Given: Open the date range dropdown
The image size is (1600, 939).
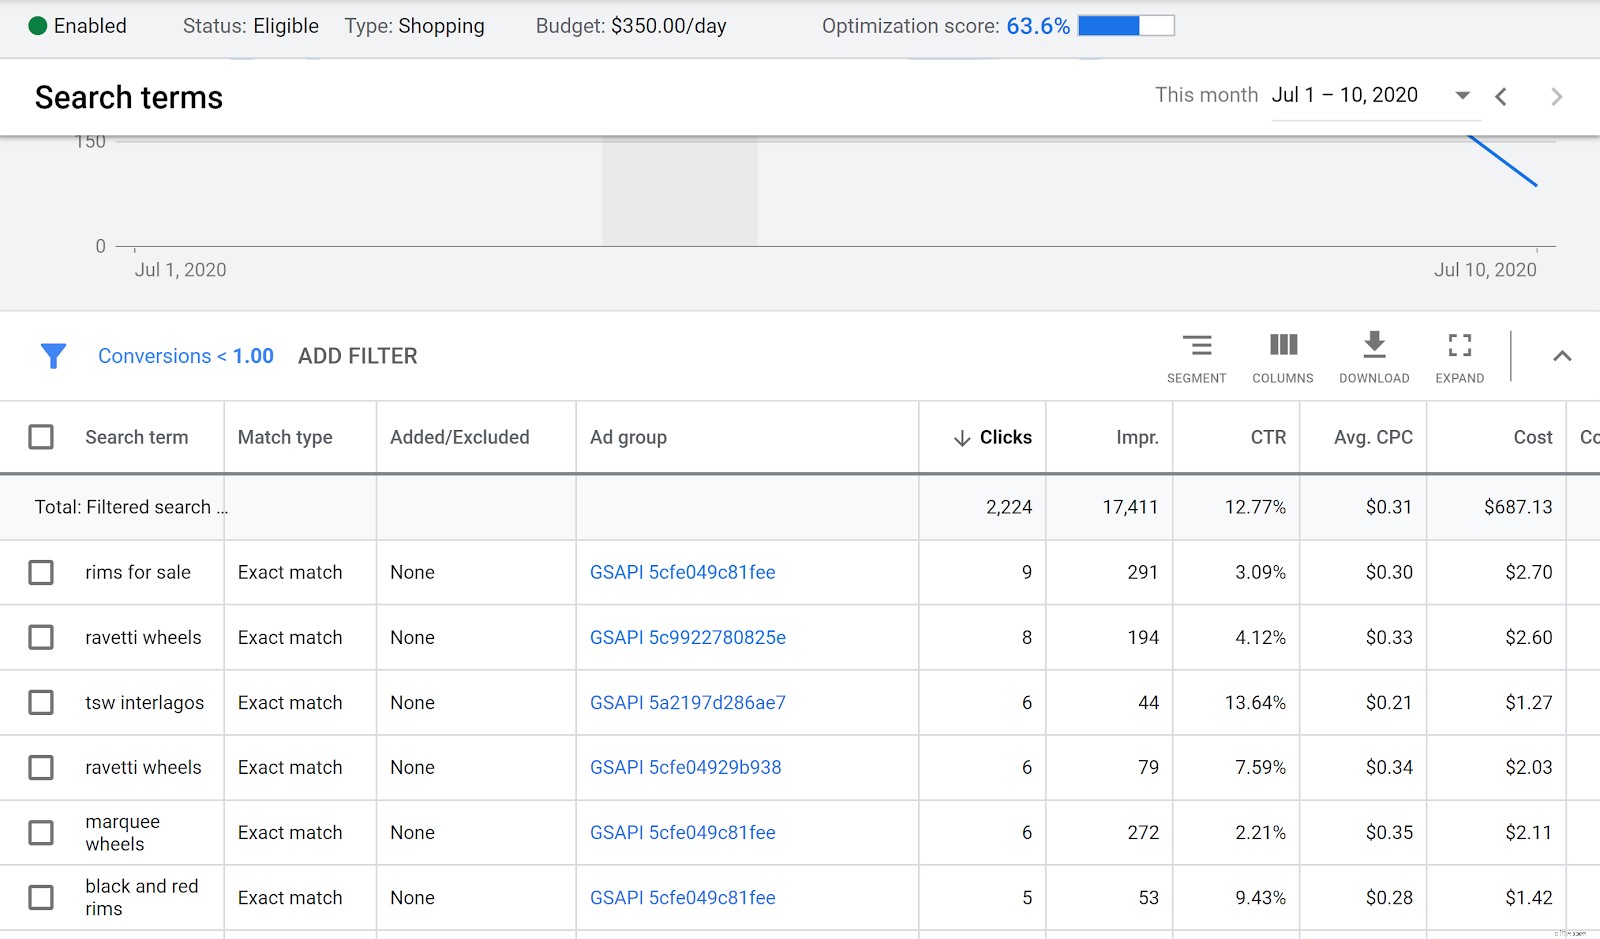Looking at the screenshot, I should pyautogui.click(x=1462, y=95).
